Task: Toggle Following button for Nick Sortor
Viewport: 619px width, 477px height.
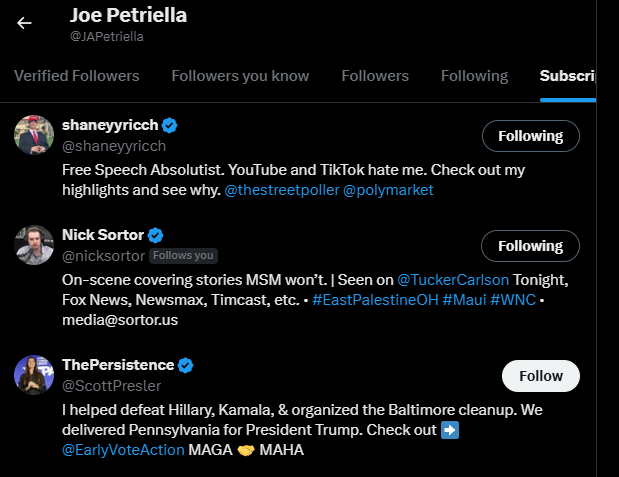Action: pyautogui.click(x=530, y=246)
